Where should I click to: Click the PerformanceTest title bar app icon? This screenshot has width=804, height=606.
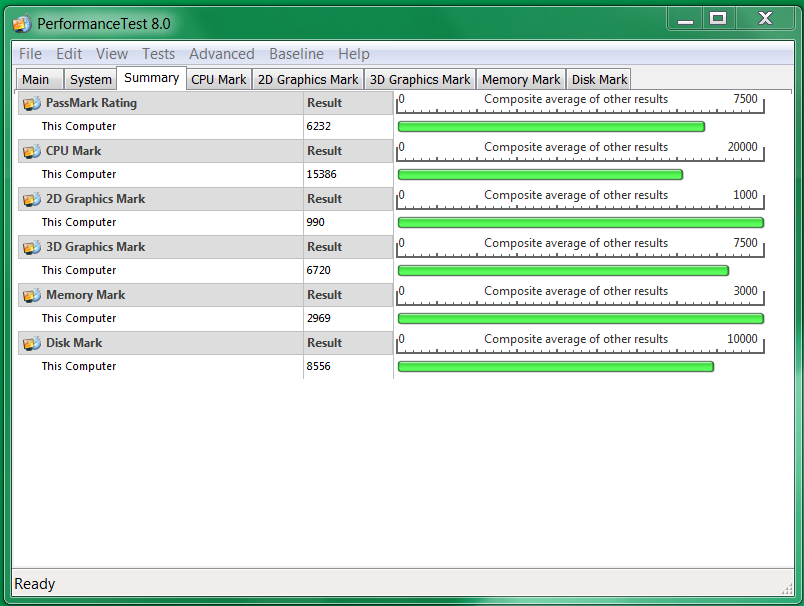(x=22, y=24)
